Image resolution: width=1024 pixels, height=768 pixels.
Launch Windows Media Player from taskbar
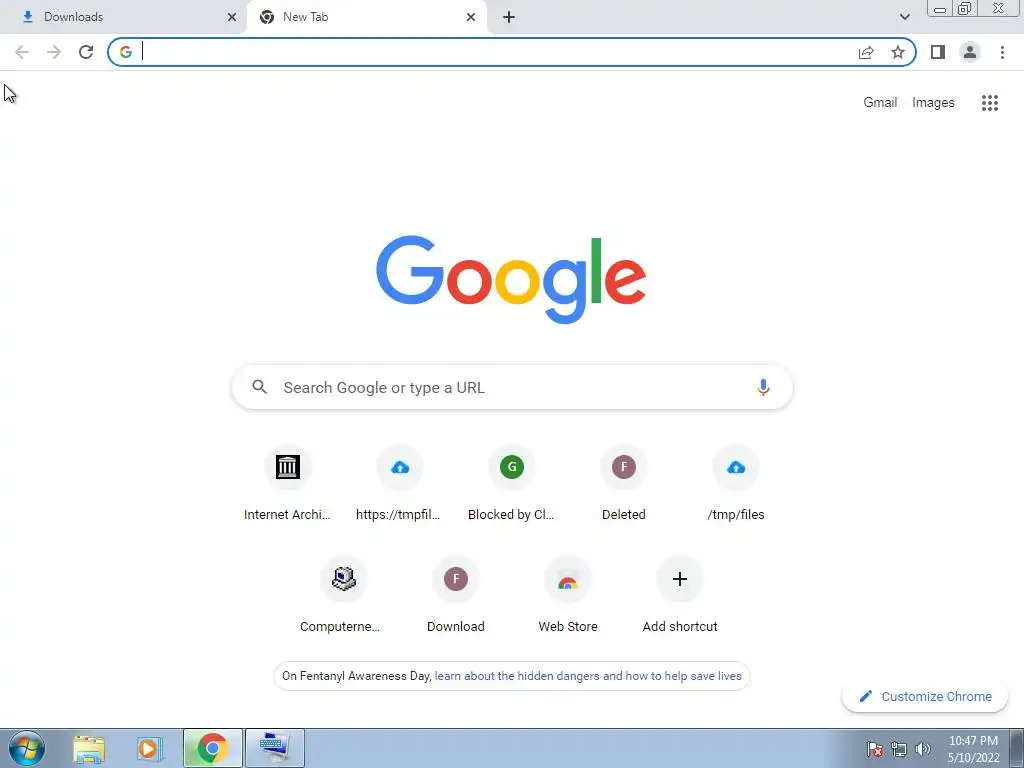150,748
